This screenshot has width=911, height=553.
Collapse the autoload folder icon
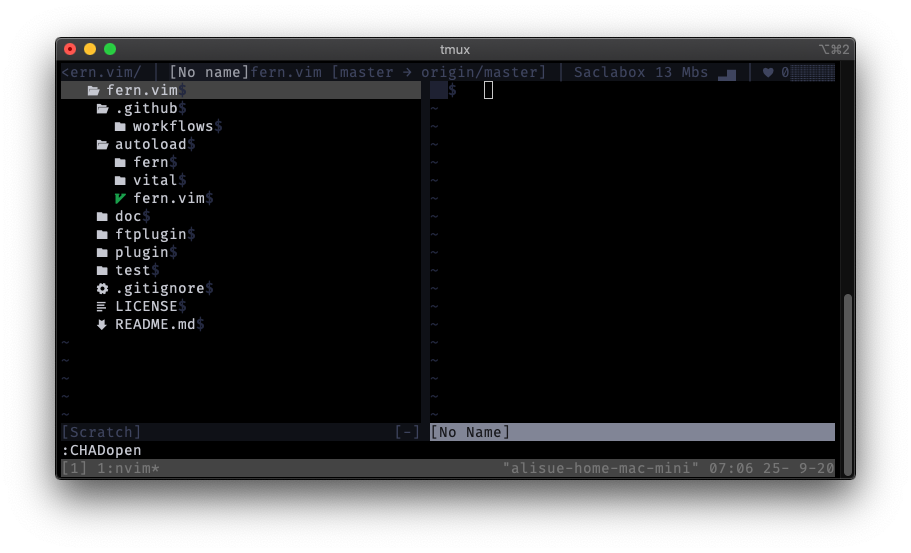102,145
